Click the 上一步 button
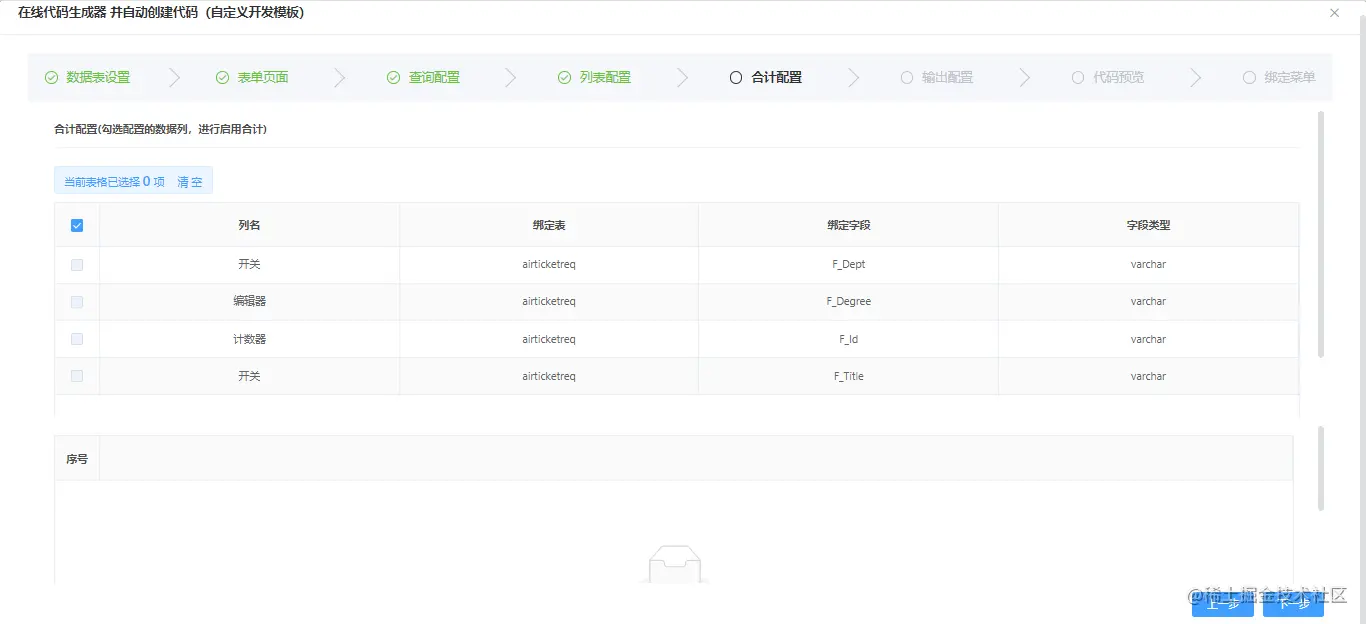The width and height of the screenshot is (1366, 624). (1222, 603)
